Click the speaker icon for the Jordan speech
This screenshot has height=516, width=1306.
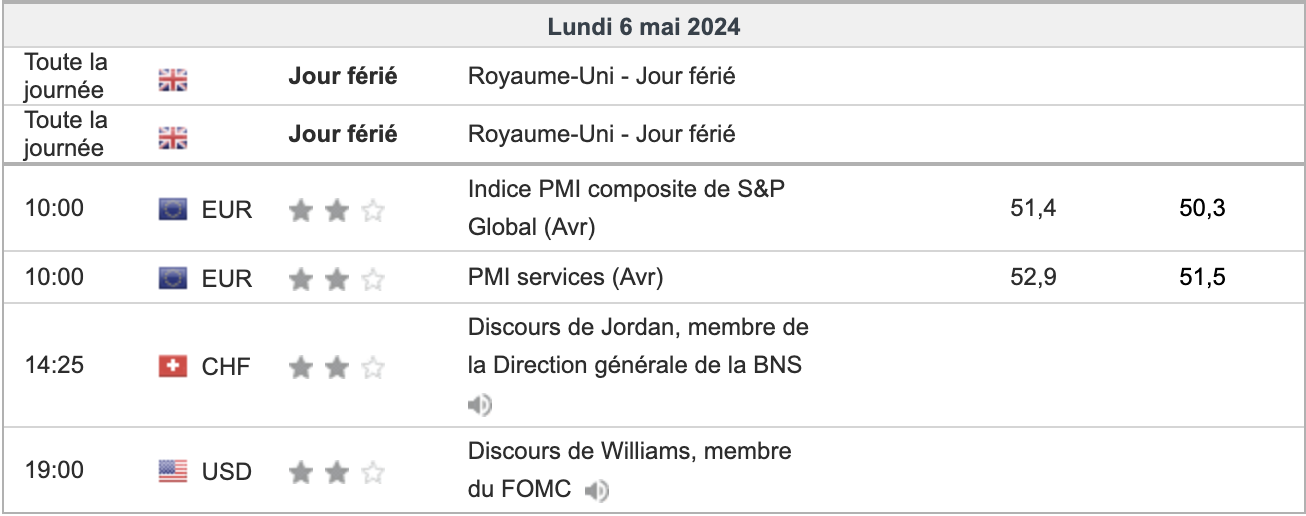(x=480, y=405)
